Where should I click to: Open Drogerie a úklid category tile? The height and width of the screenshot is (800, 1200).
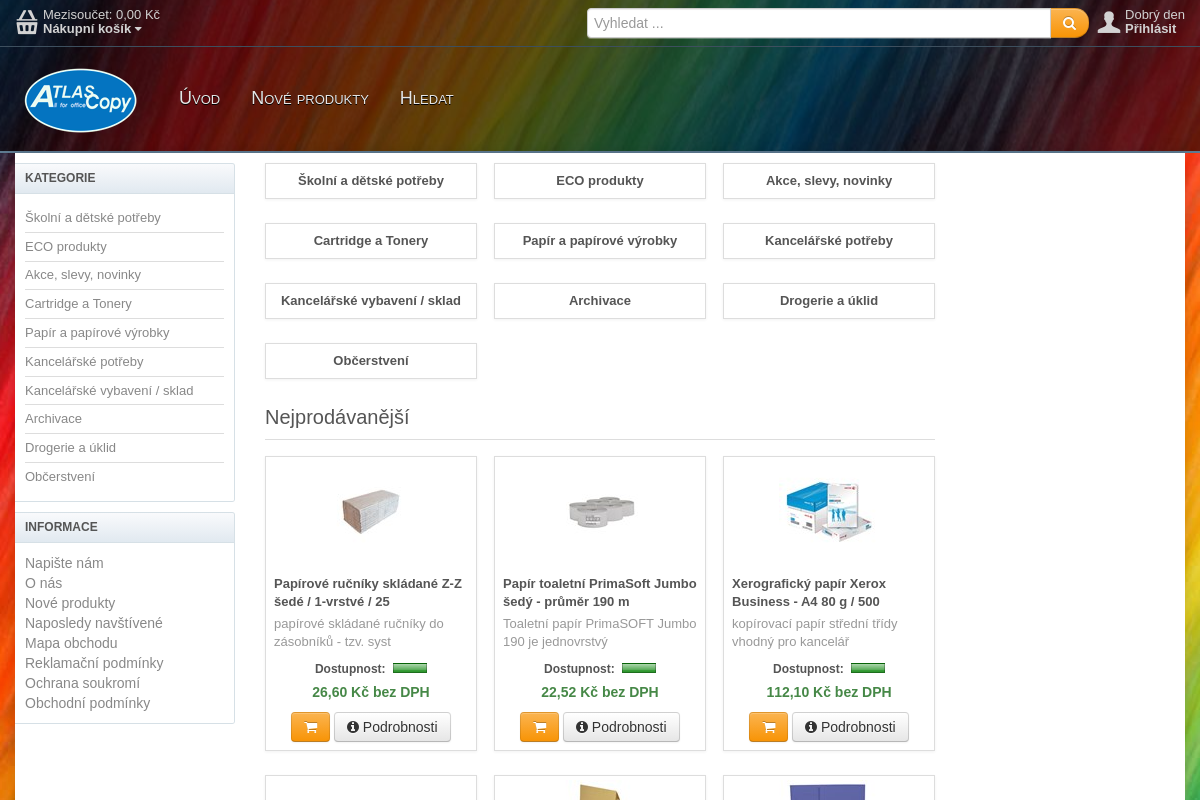pos(829,301)
